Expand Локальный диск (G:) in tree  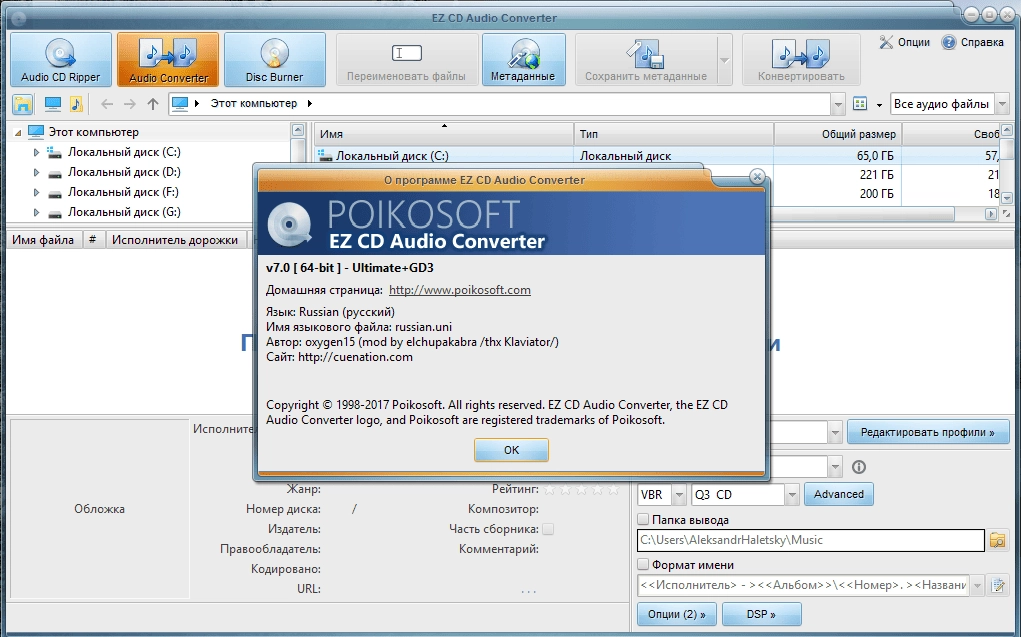coord(36,212)
